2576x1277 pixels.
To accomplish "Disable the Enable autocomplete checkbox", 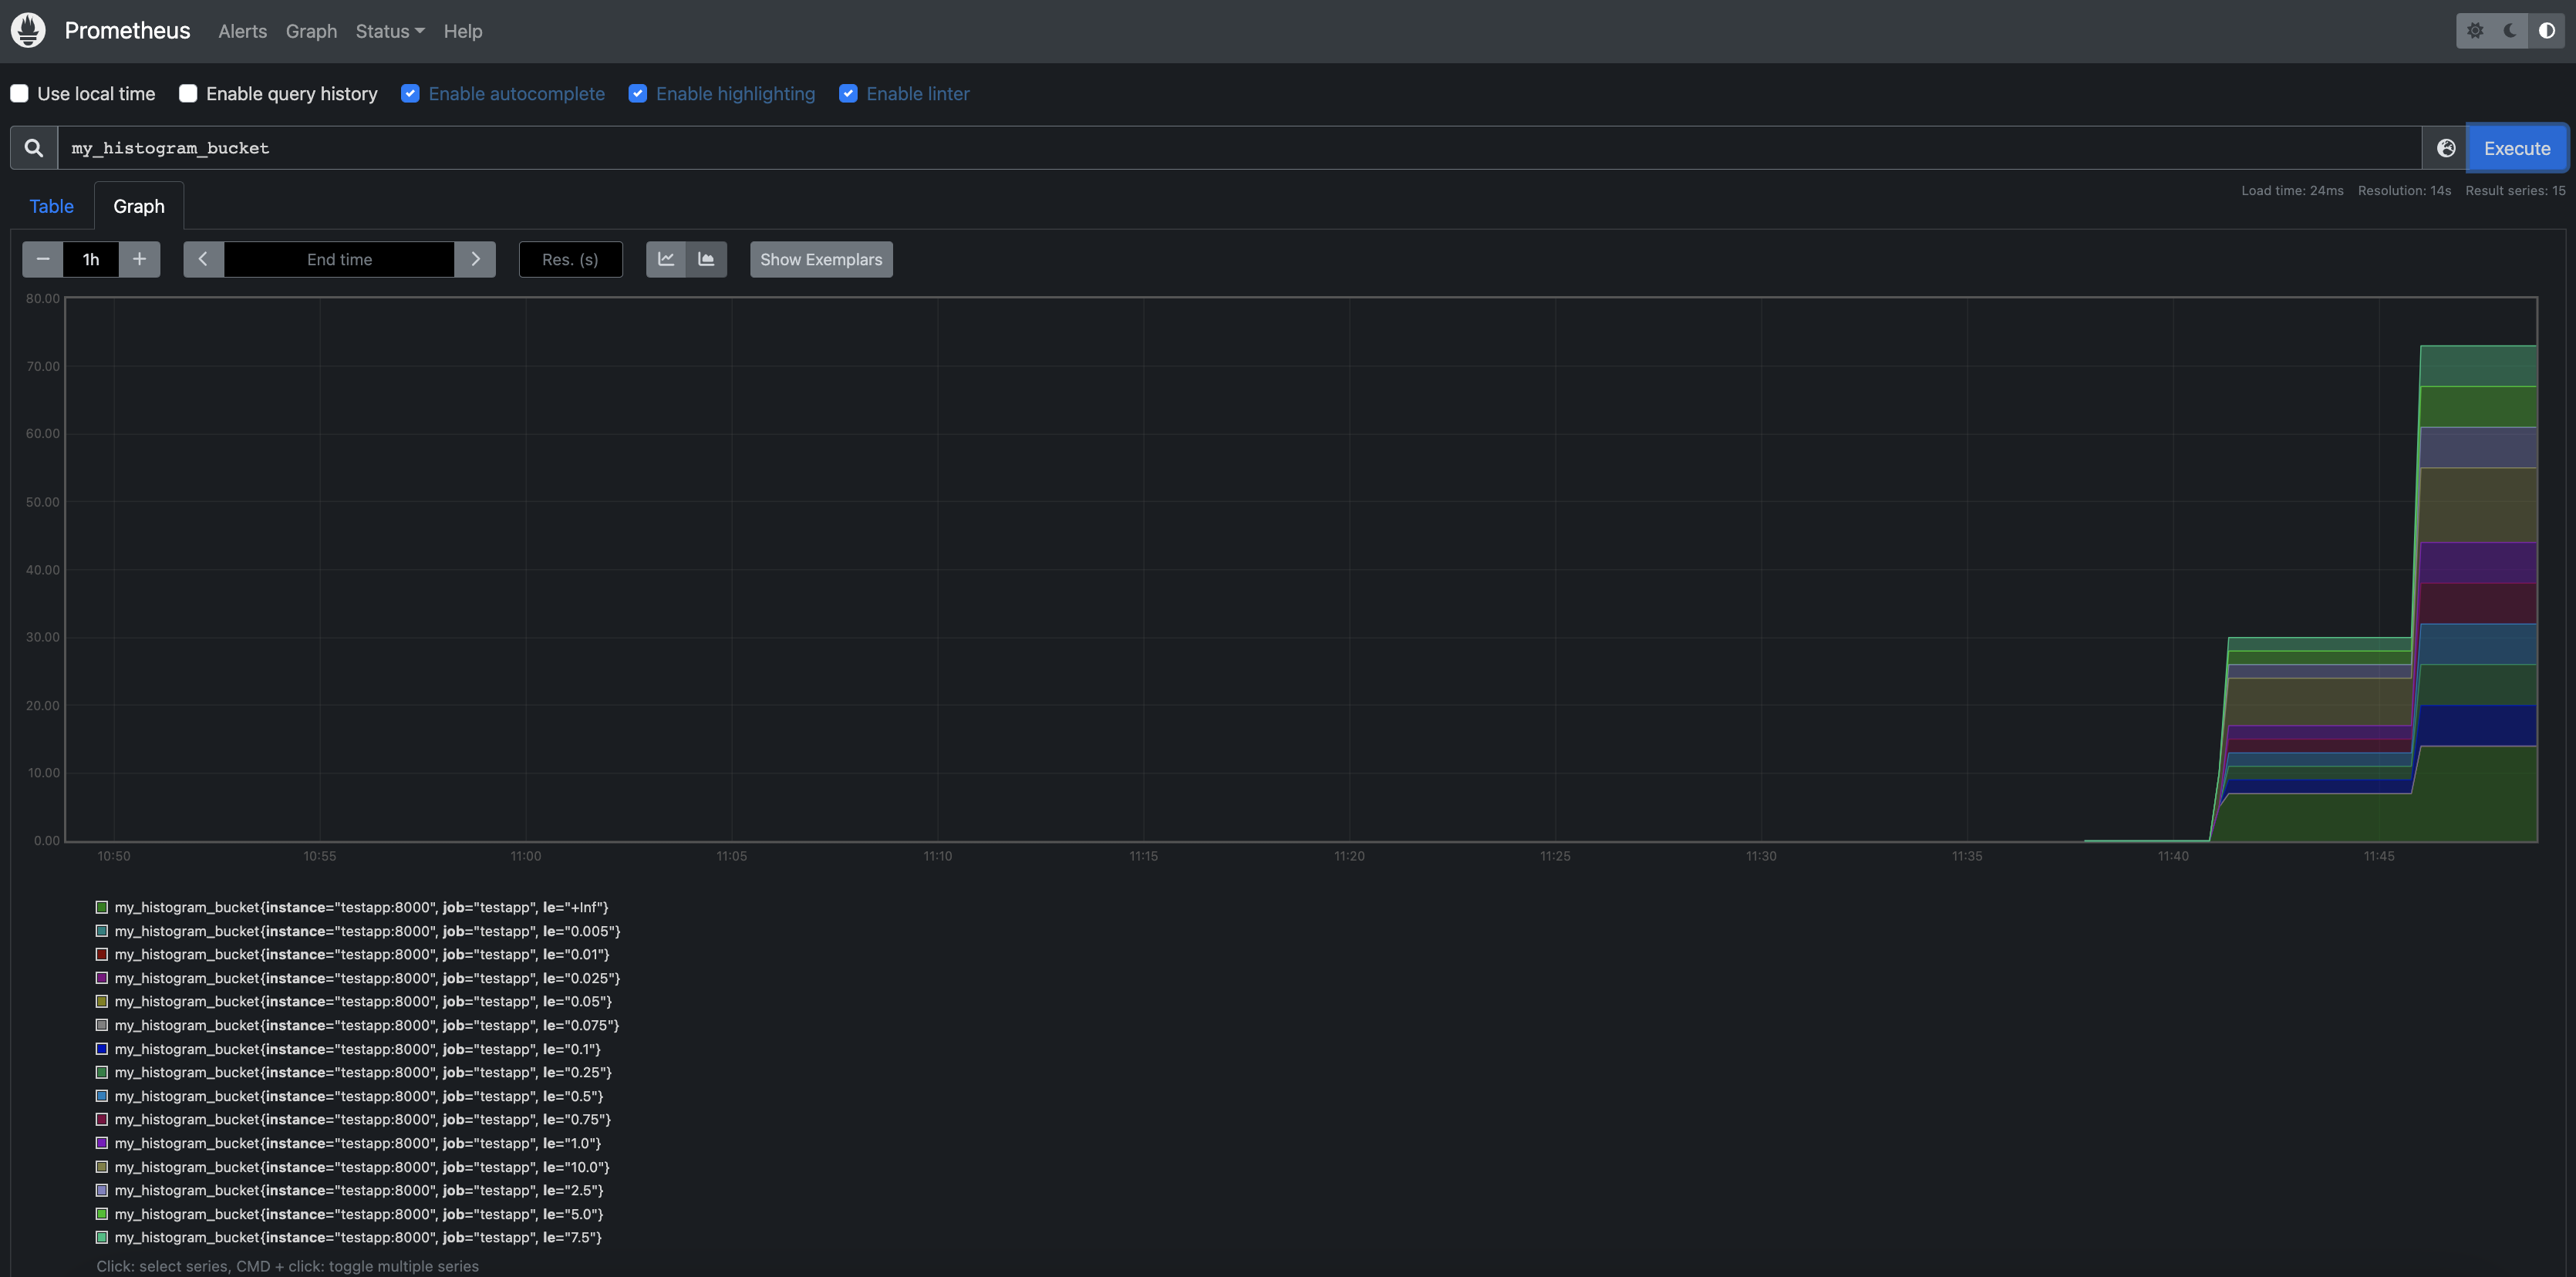I will (x=410, y=93).
